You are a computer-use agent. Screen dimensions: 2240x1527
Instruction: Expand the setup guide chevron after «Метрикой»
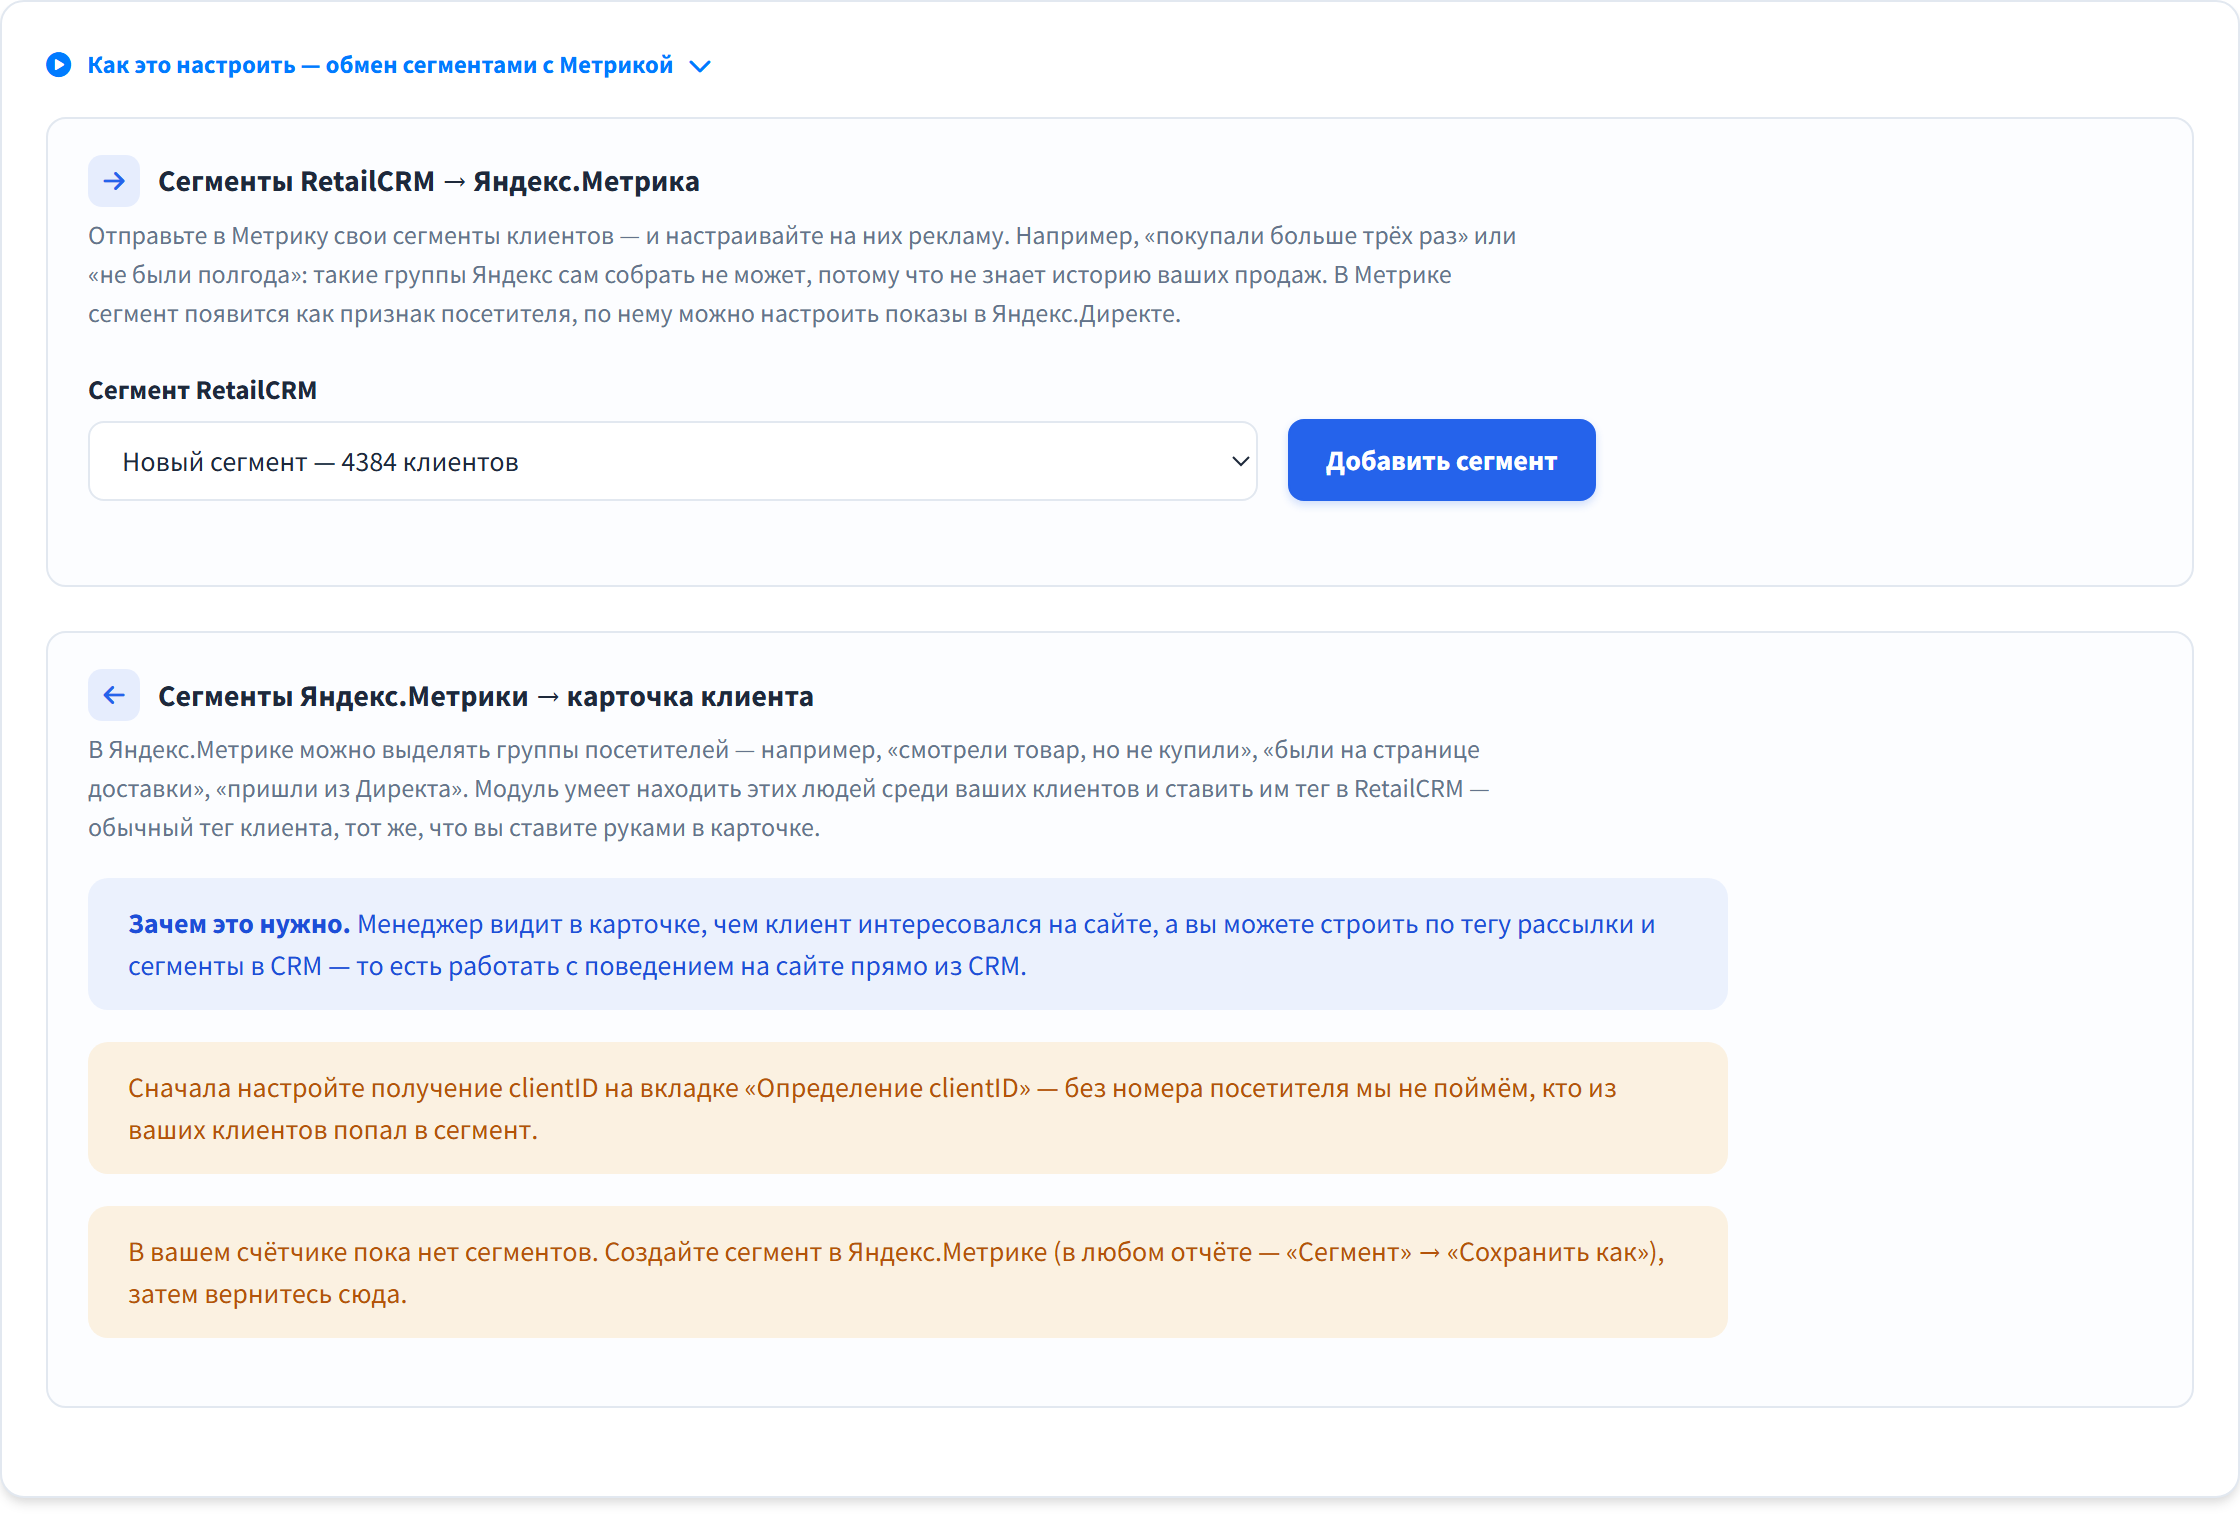coord(700,66)
